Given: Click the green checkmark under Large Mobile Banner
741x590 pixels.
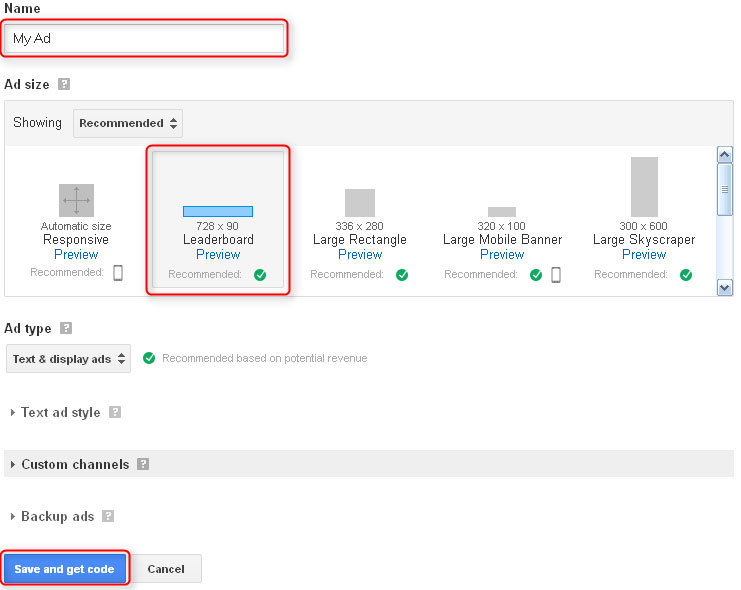Looking at the screenshot, I should [x=536, y=275].
